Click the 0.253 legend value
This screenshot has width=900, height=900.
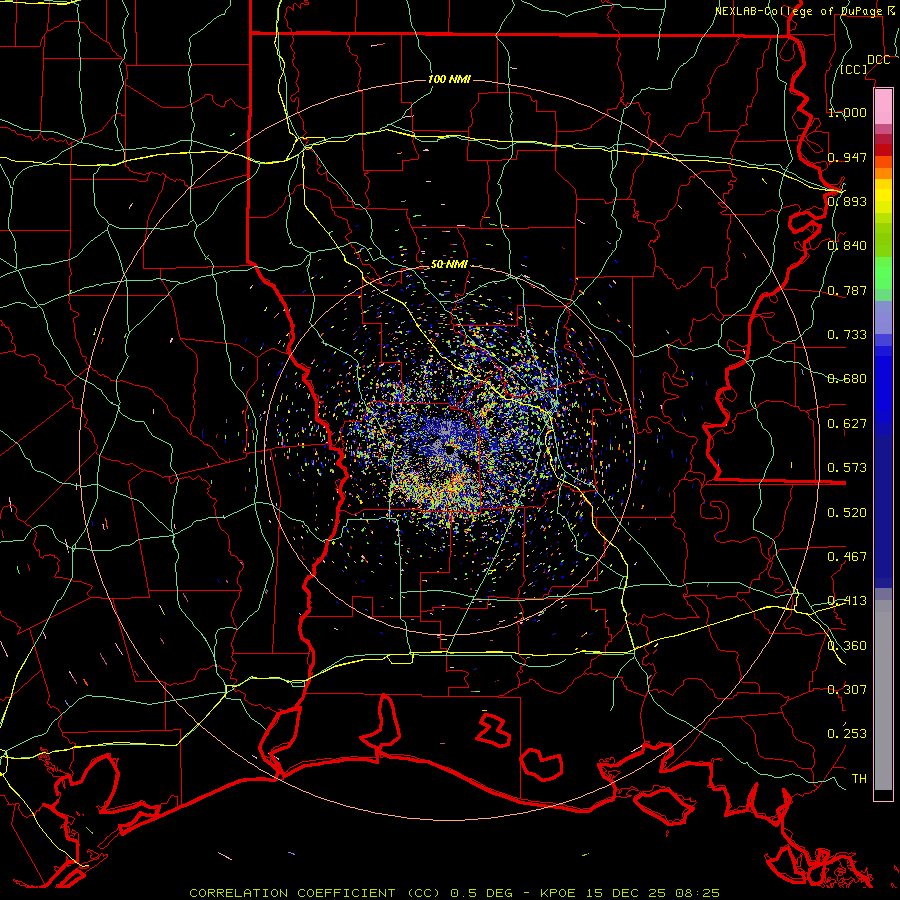(847, 734)
